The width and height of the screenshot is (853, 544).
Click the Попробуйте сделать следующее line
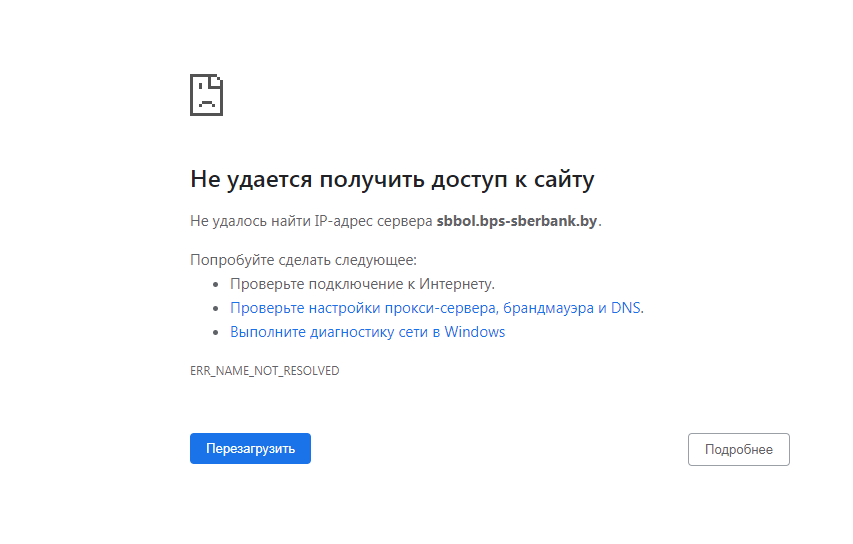[303, 260]
